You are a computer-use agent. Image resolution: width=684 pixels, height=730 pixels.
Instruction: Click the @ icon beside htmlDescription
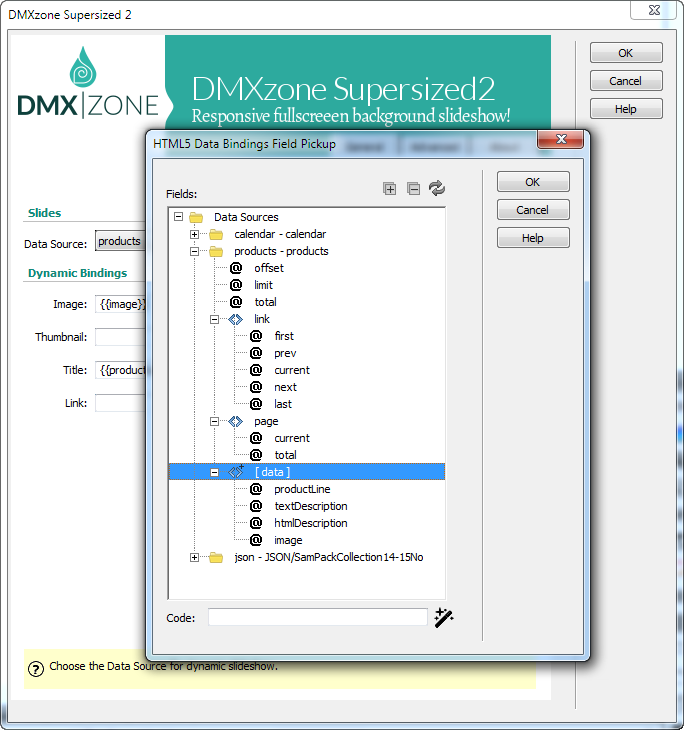coord(256,523)
